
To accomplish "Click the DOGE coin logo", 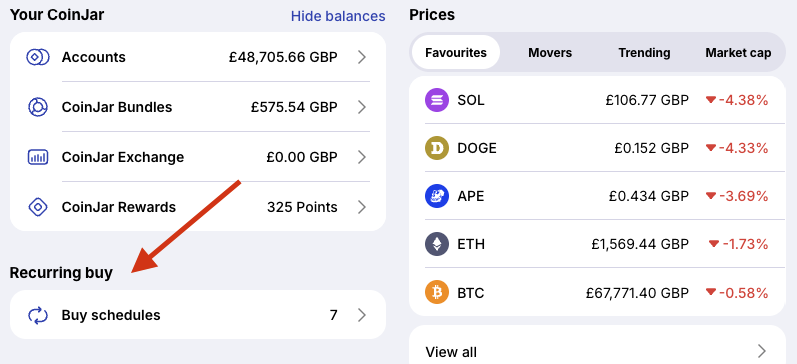I will [437, 148].
